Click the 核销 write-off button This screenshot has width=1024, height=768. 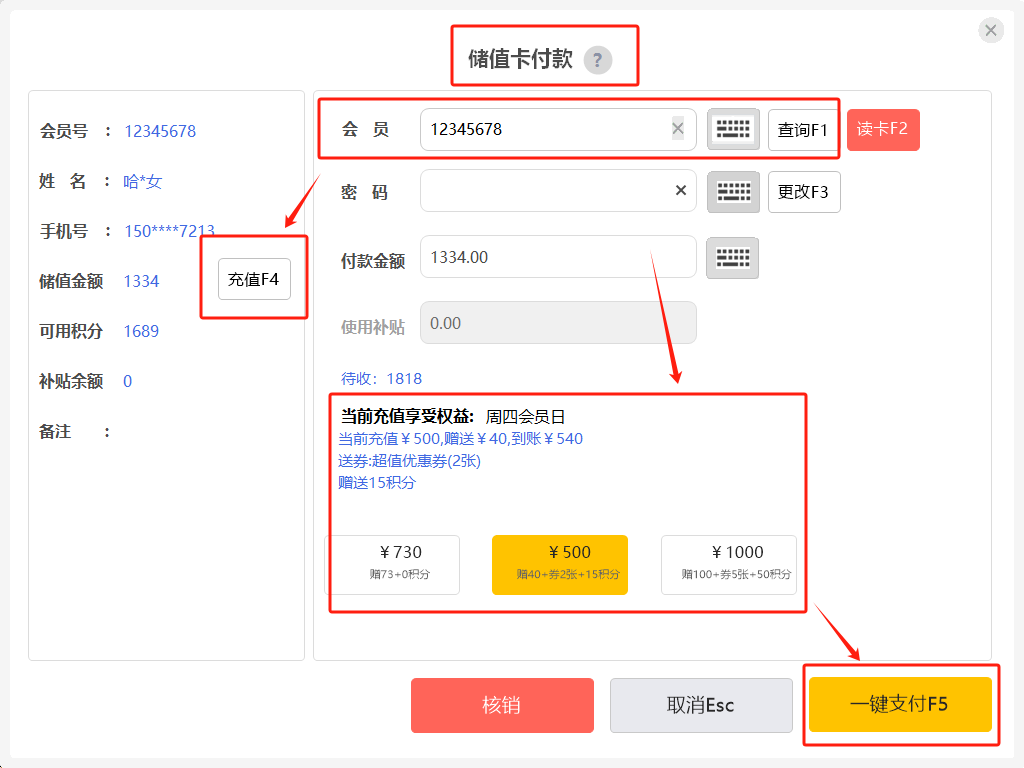point(502,705)
